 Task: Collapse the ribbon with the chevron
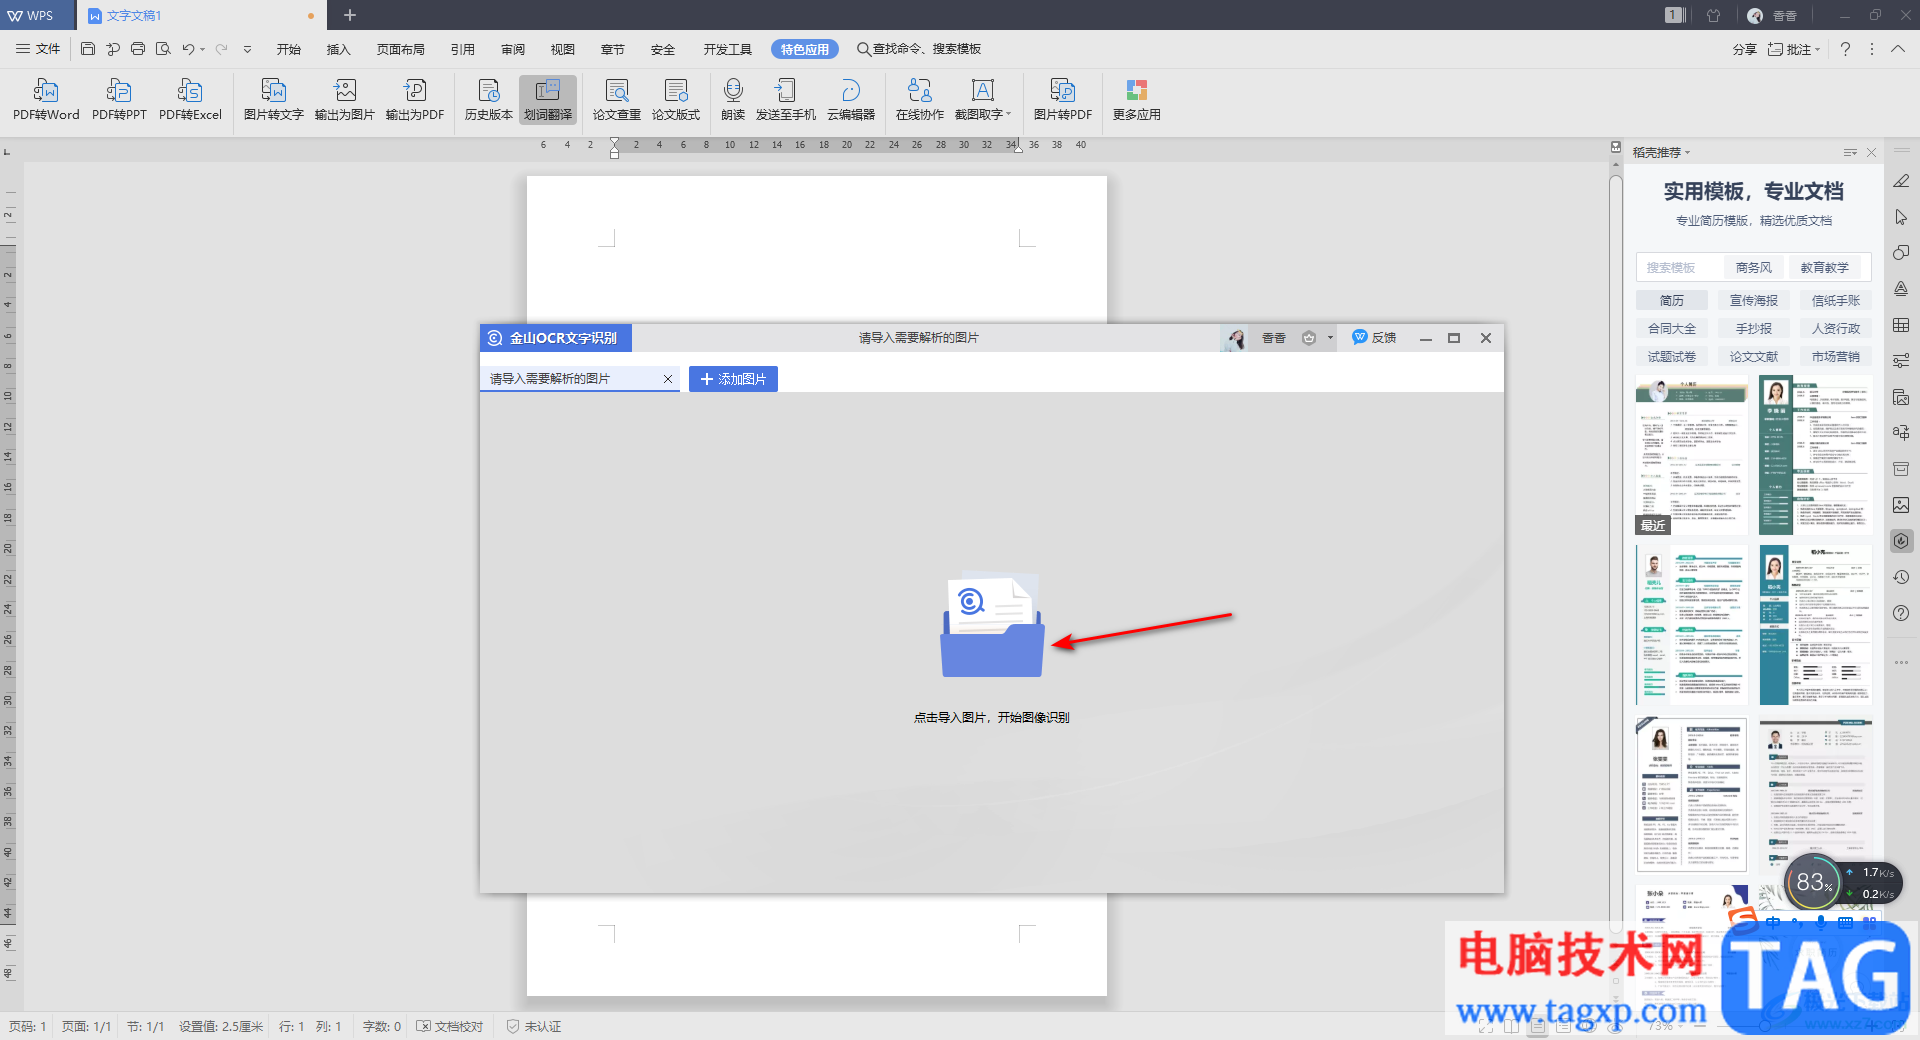1898,49
